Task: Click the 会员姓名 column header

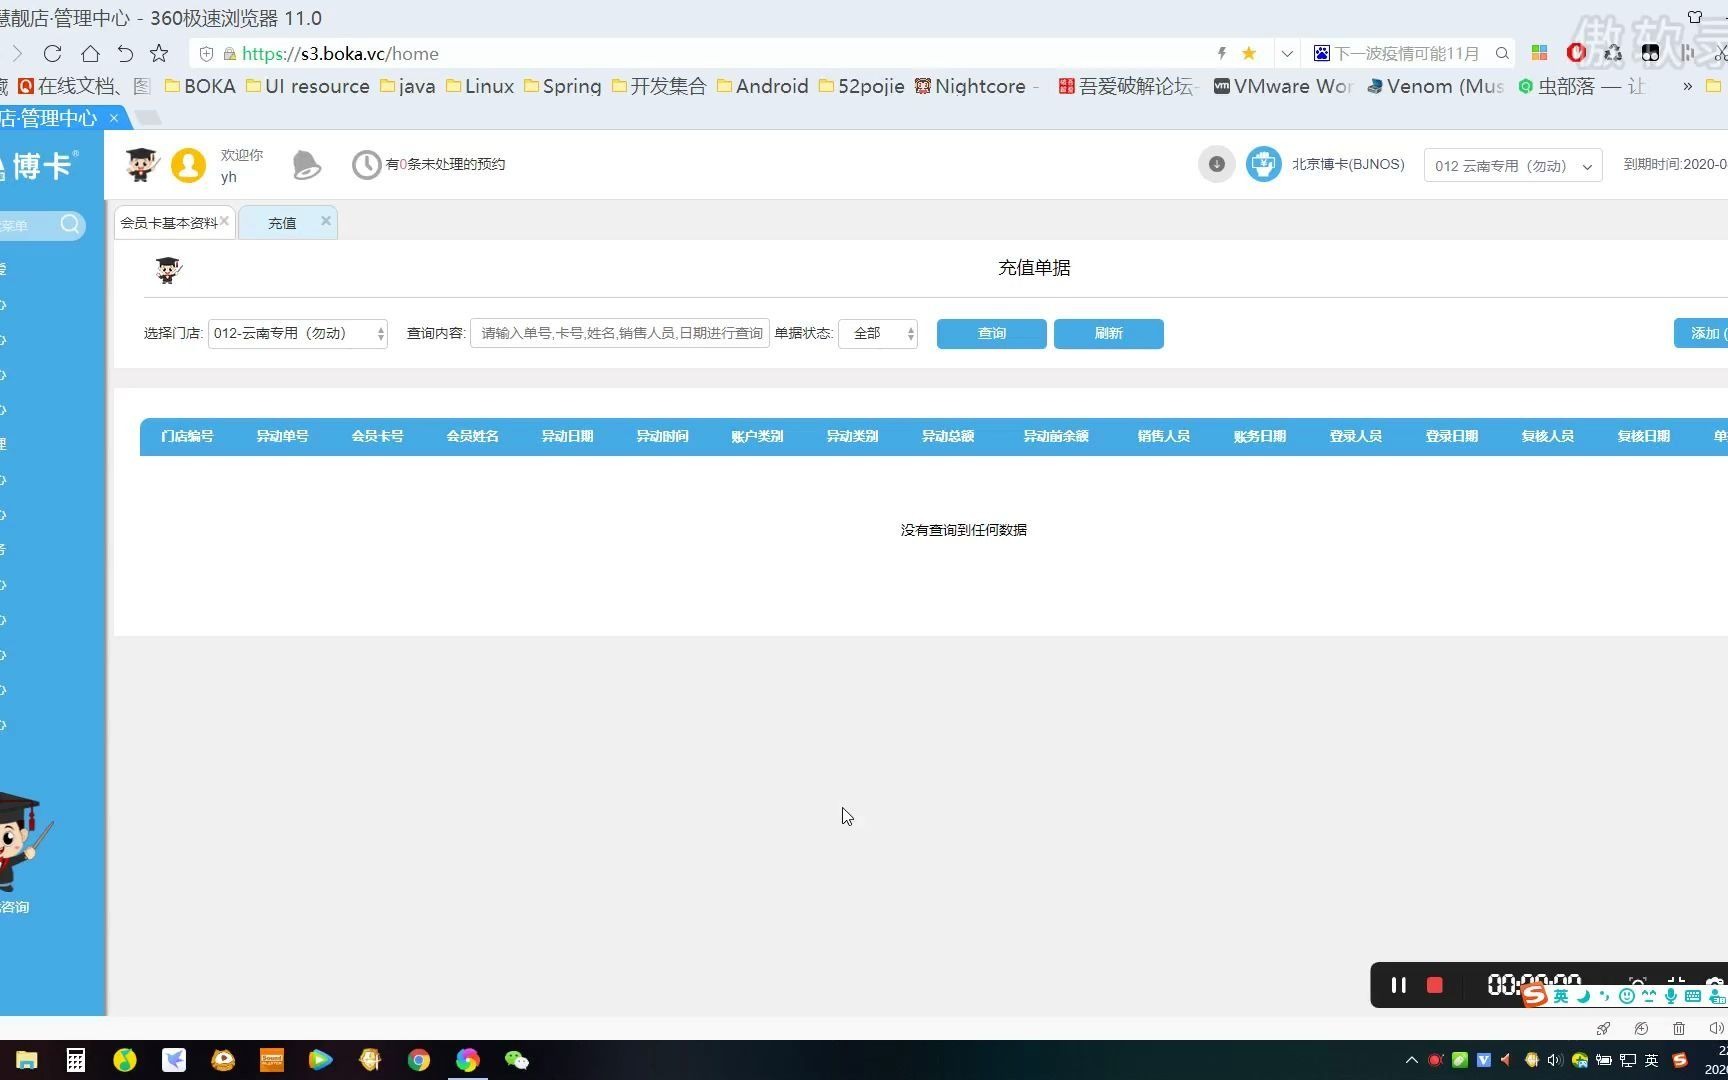Action: point(472,437)
